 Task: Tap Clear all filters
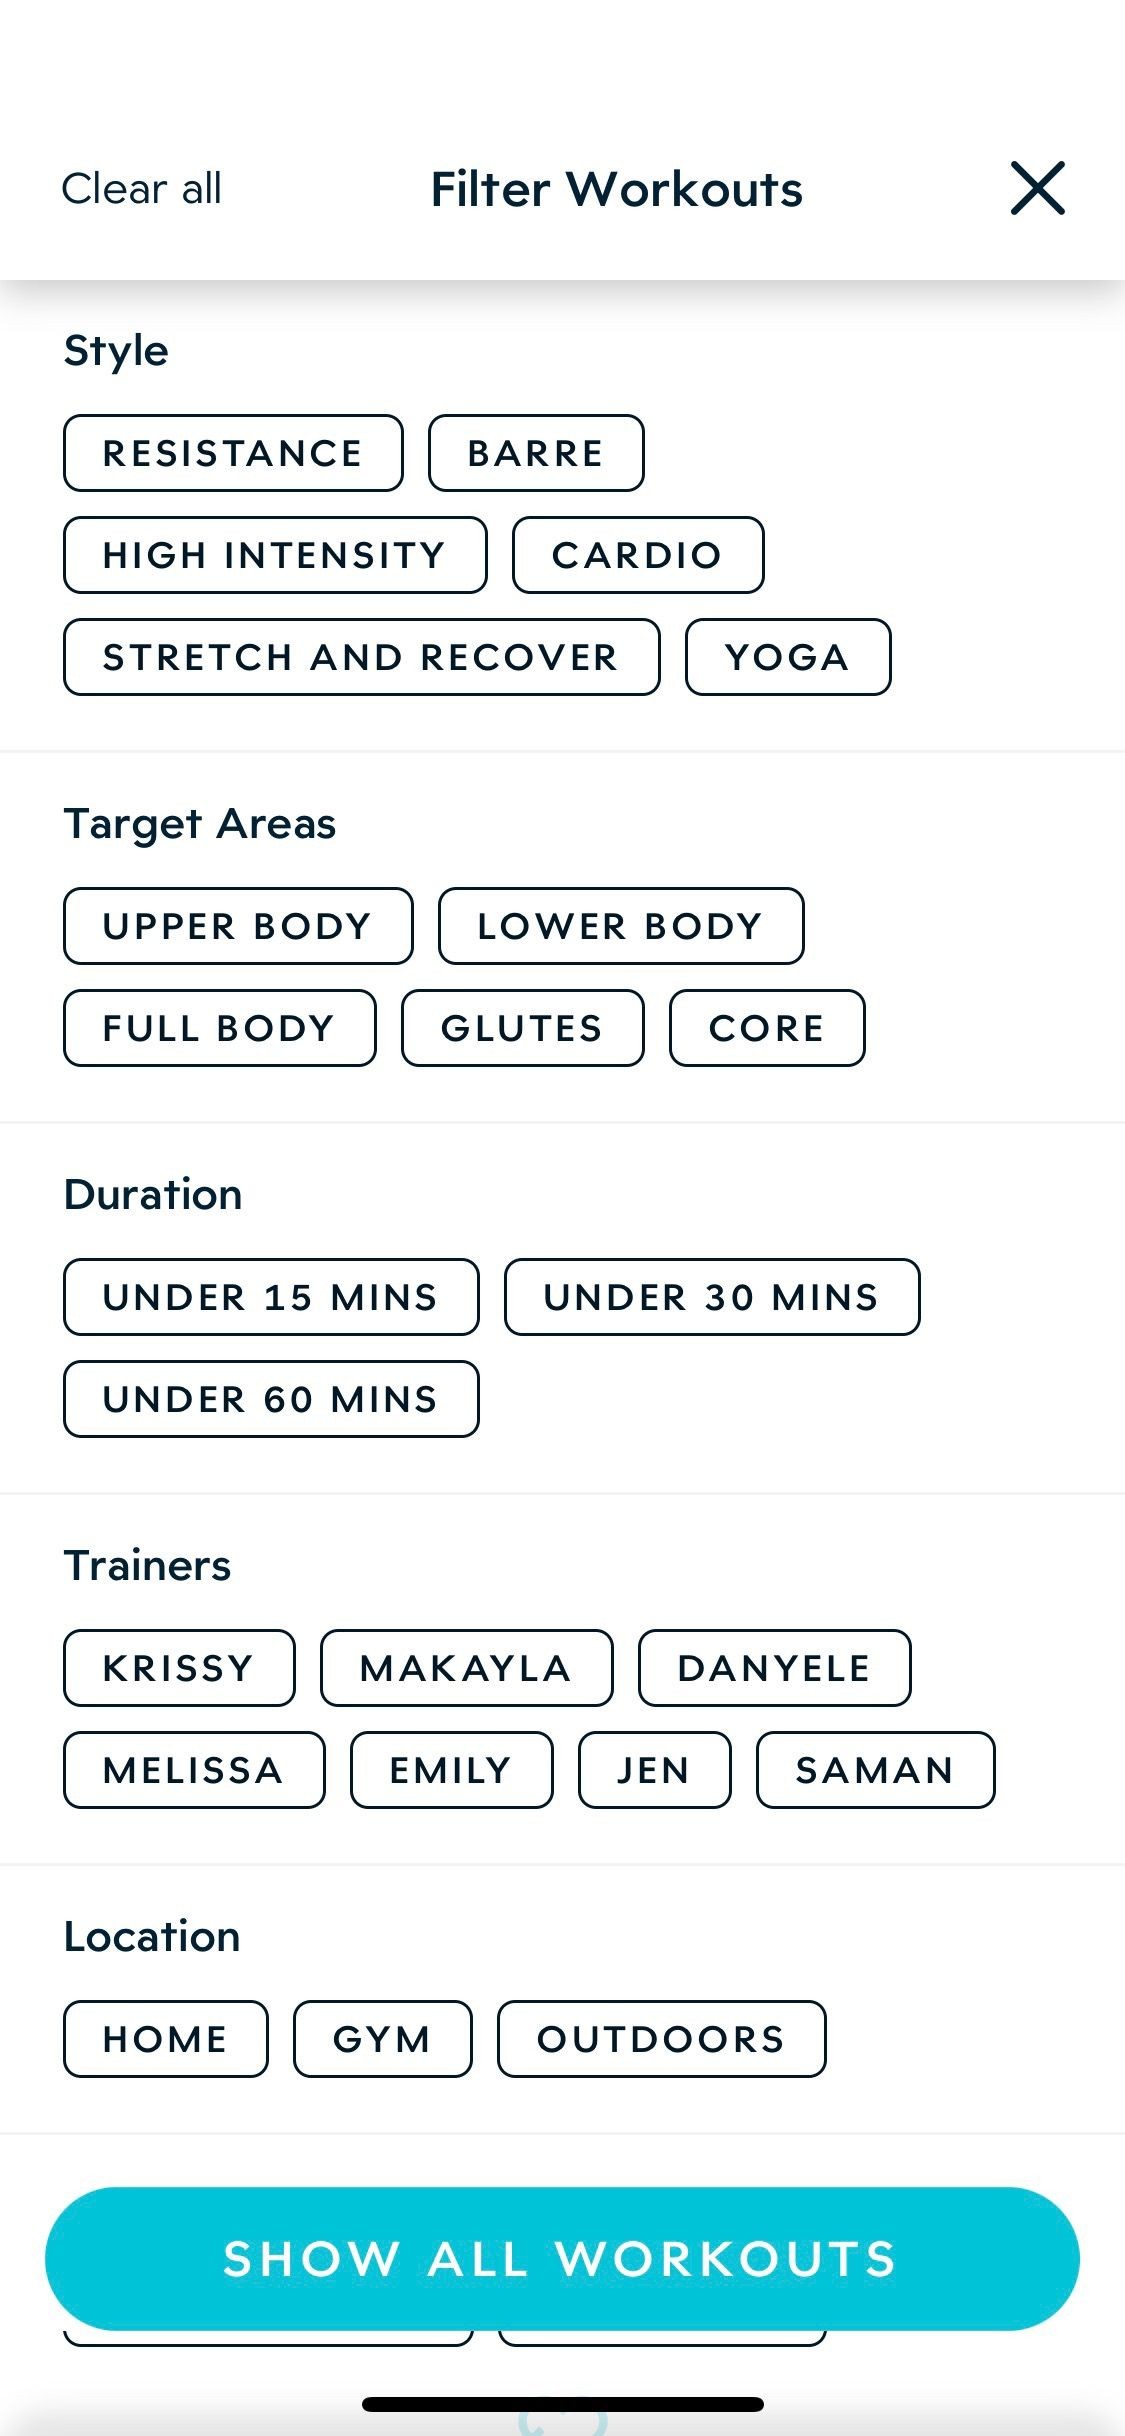click(x=142, y=188)
